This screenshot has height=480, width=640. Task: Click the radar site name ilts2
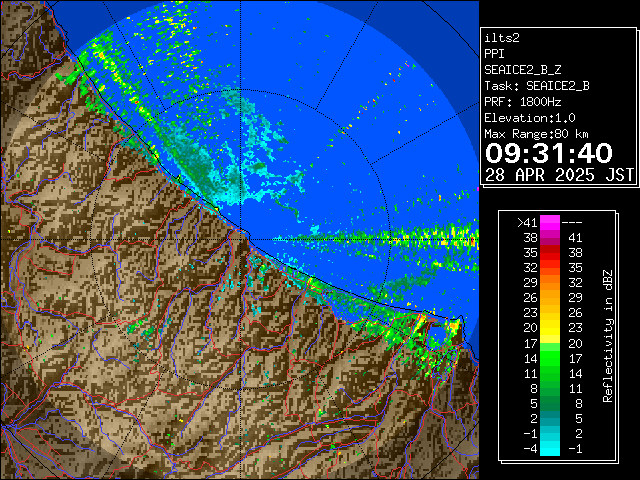coord(502,38)
